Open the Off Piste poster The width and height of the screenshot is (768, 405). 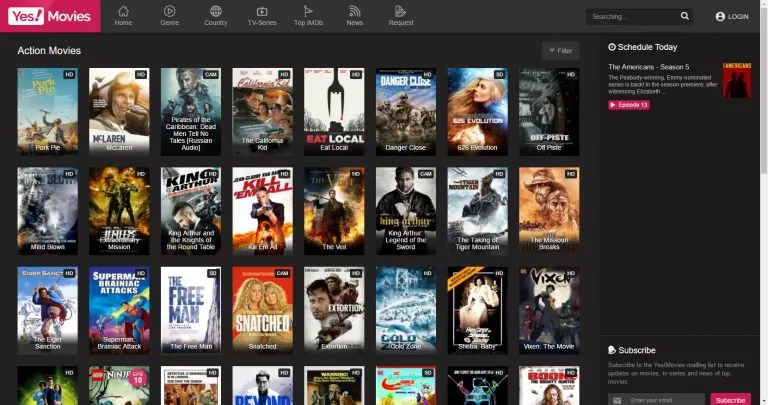pyautogui.click(x=549, y=112)
